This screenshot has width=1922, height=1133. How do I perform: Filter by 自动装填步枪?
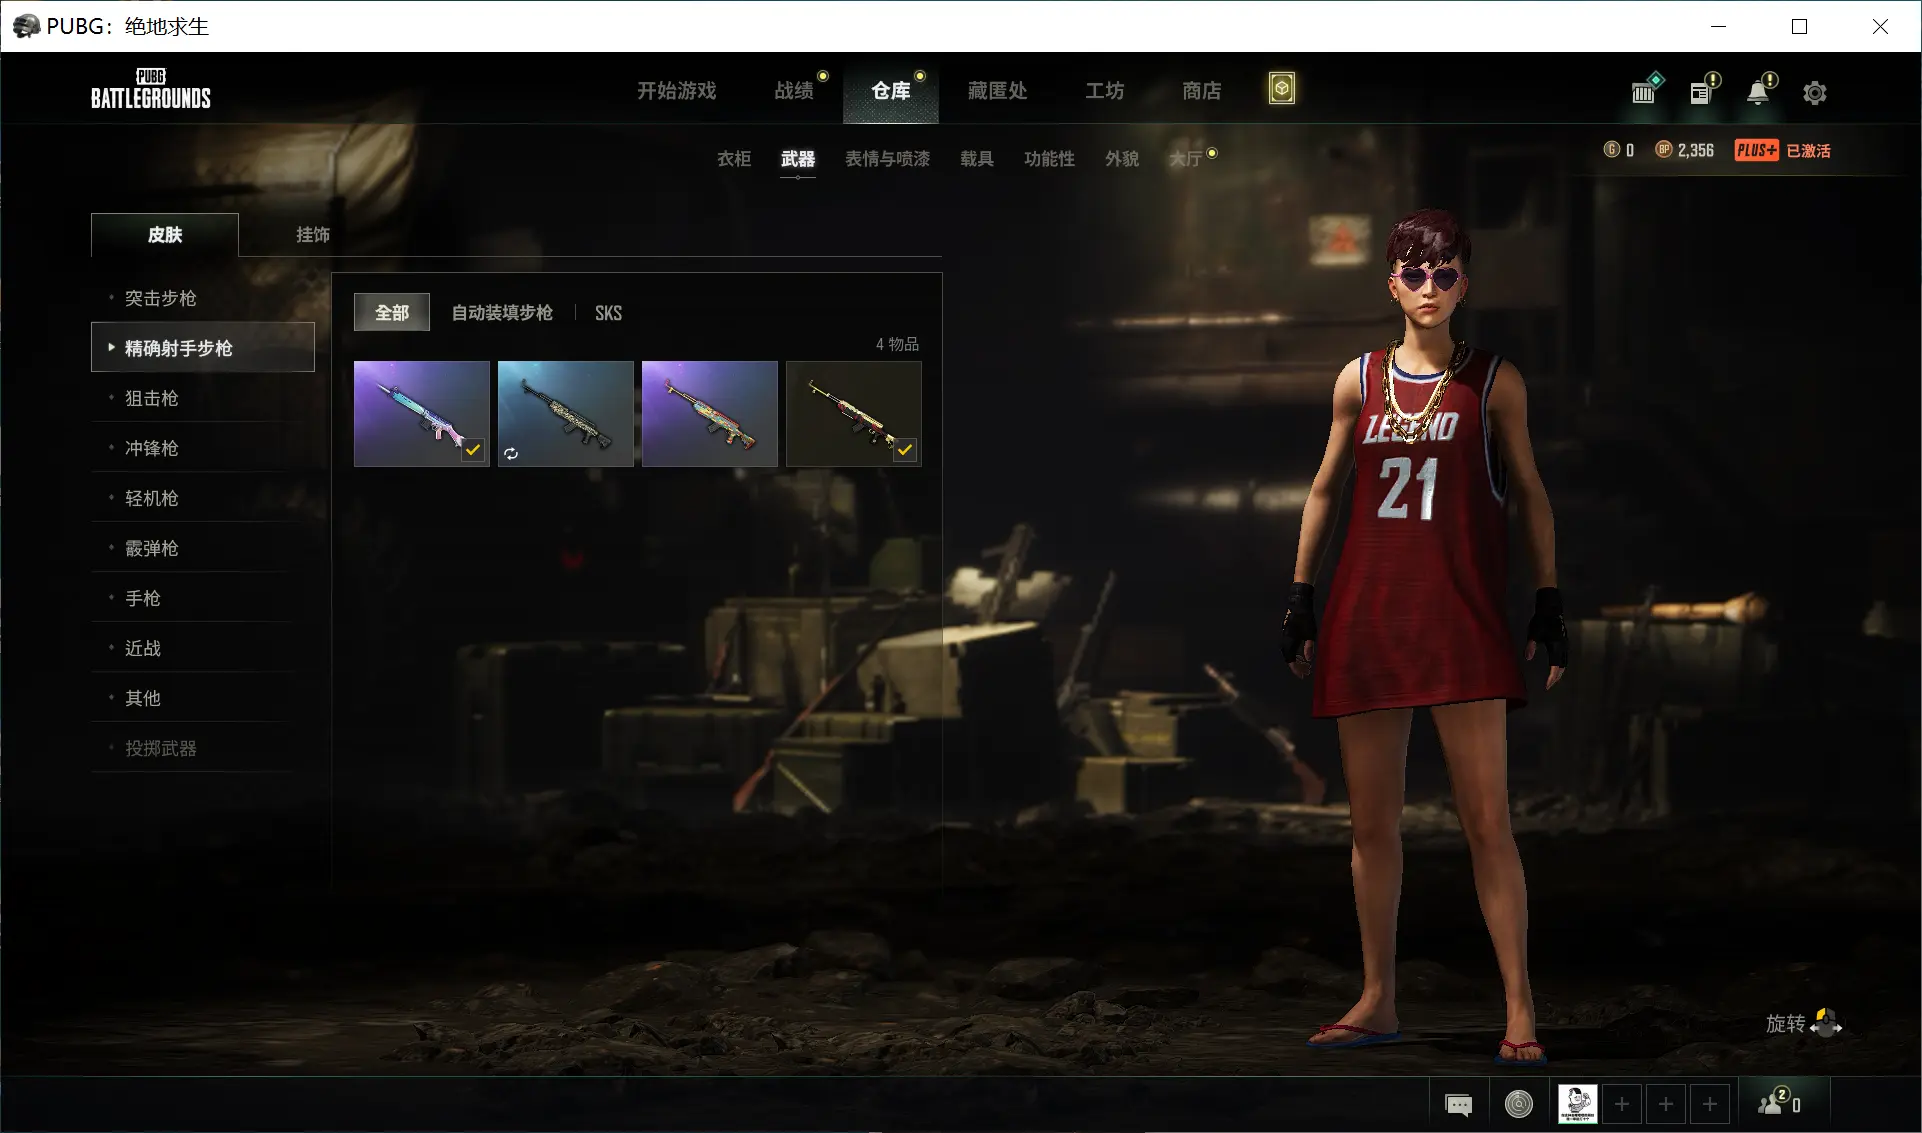(x=502, y=313)
